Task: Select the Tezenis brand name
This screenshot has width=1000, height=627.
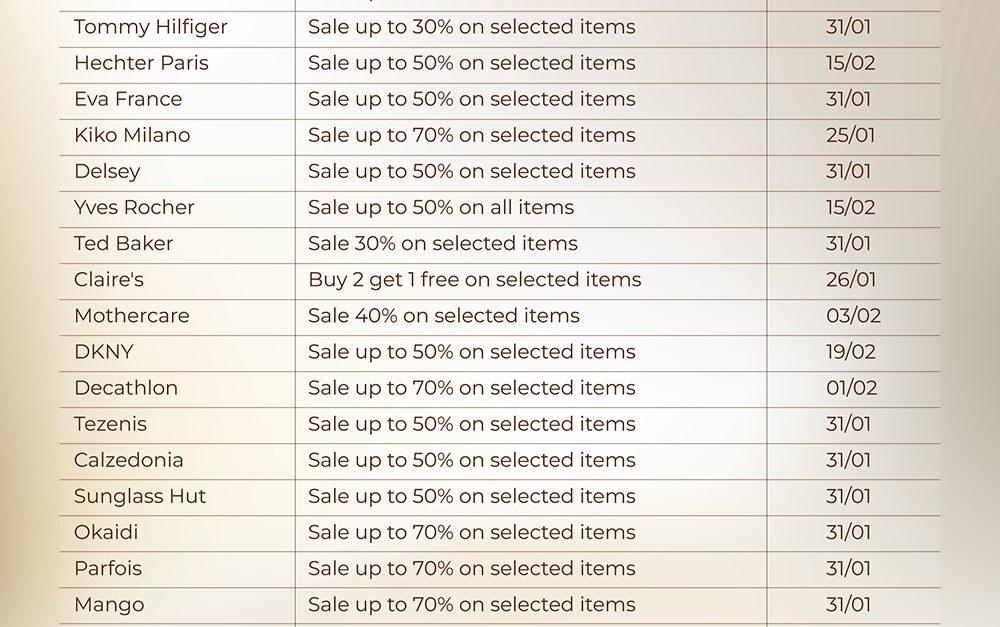Action: (x=110, y=423)
